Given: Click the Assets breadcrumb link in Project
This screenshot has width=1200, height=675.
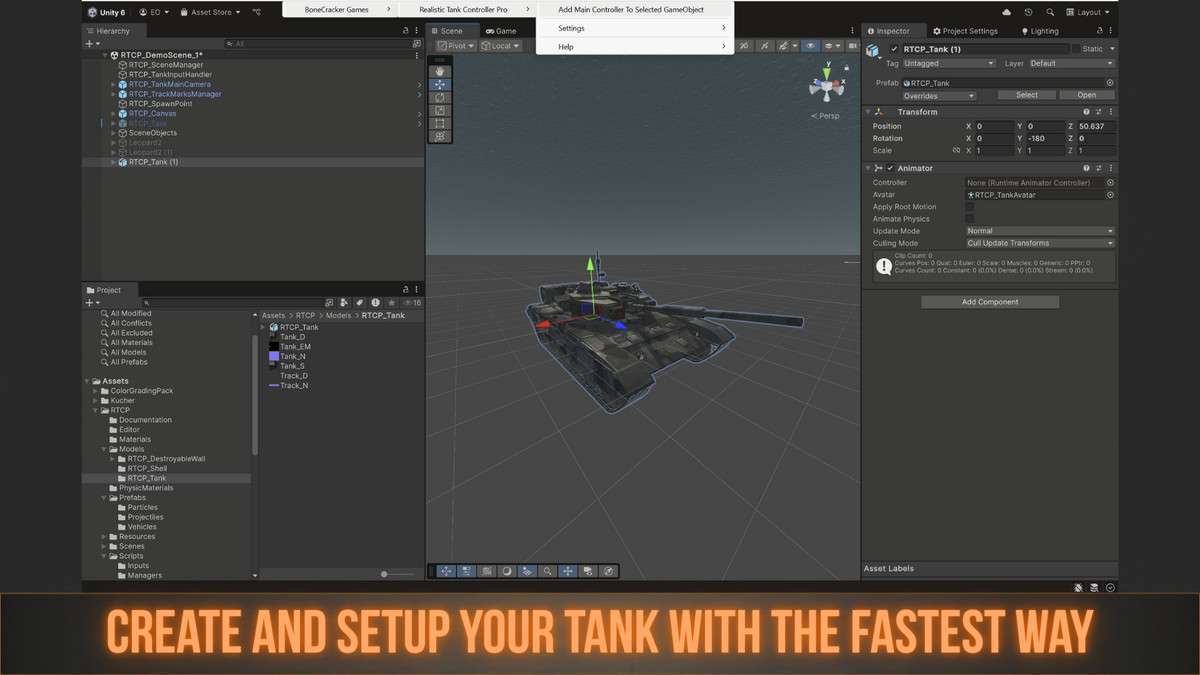Looking at the screenshot, I should [x=273, y=315].
